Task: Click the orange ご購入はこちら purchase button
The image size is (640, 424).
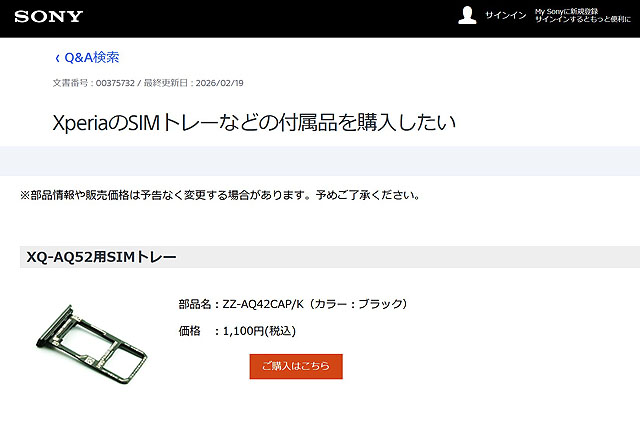Action: point(296,366)
